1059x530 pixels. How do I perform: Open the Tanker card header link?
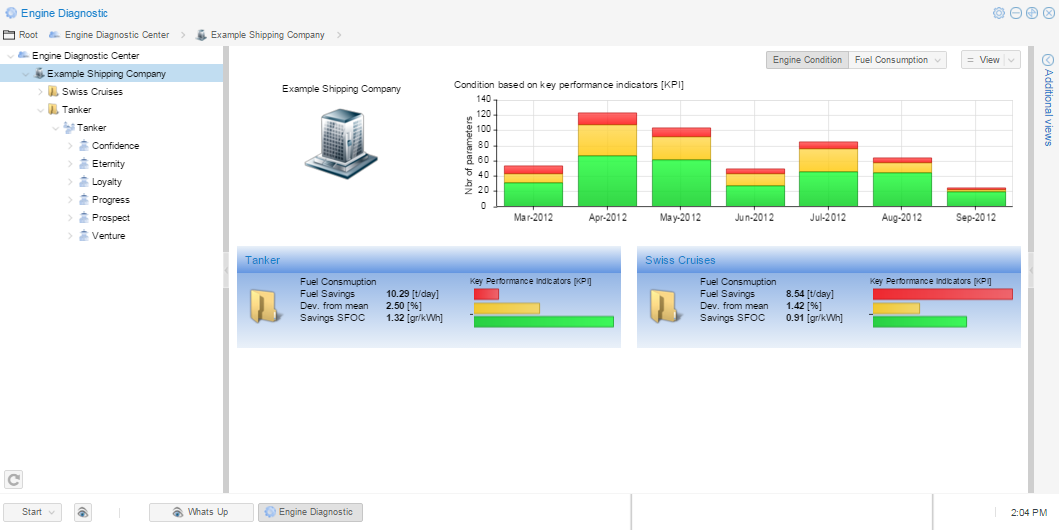[263, 260]
